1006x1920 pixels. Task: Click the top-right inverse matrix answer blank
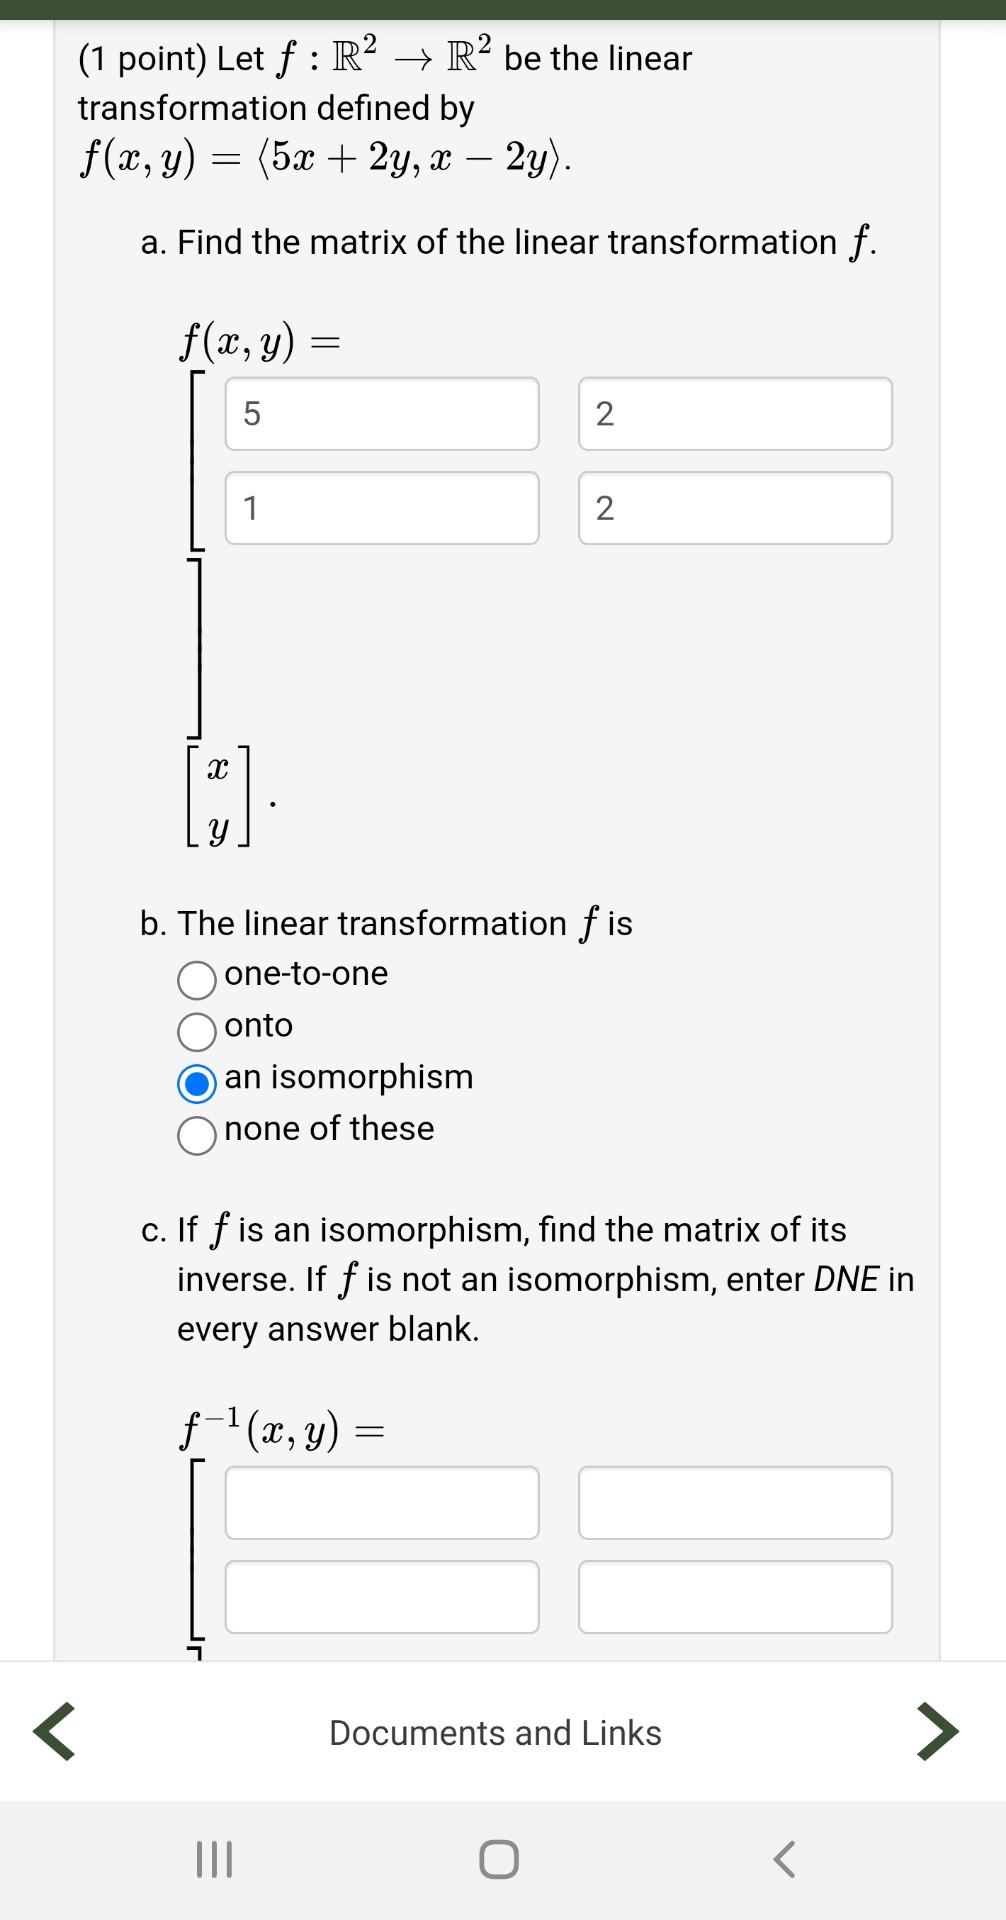pos(736,1502)
